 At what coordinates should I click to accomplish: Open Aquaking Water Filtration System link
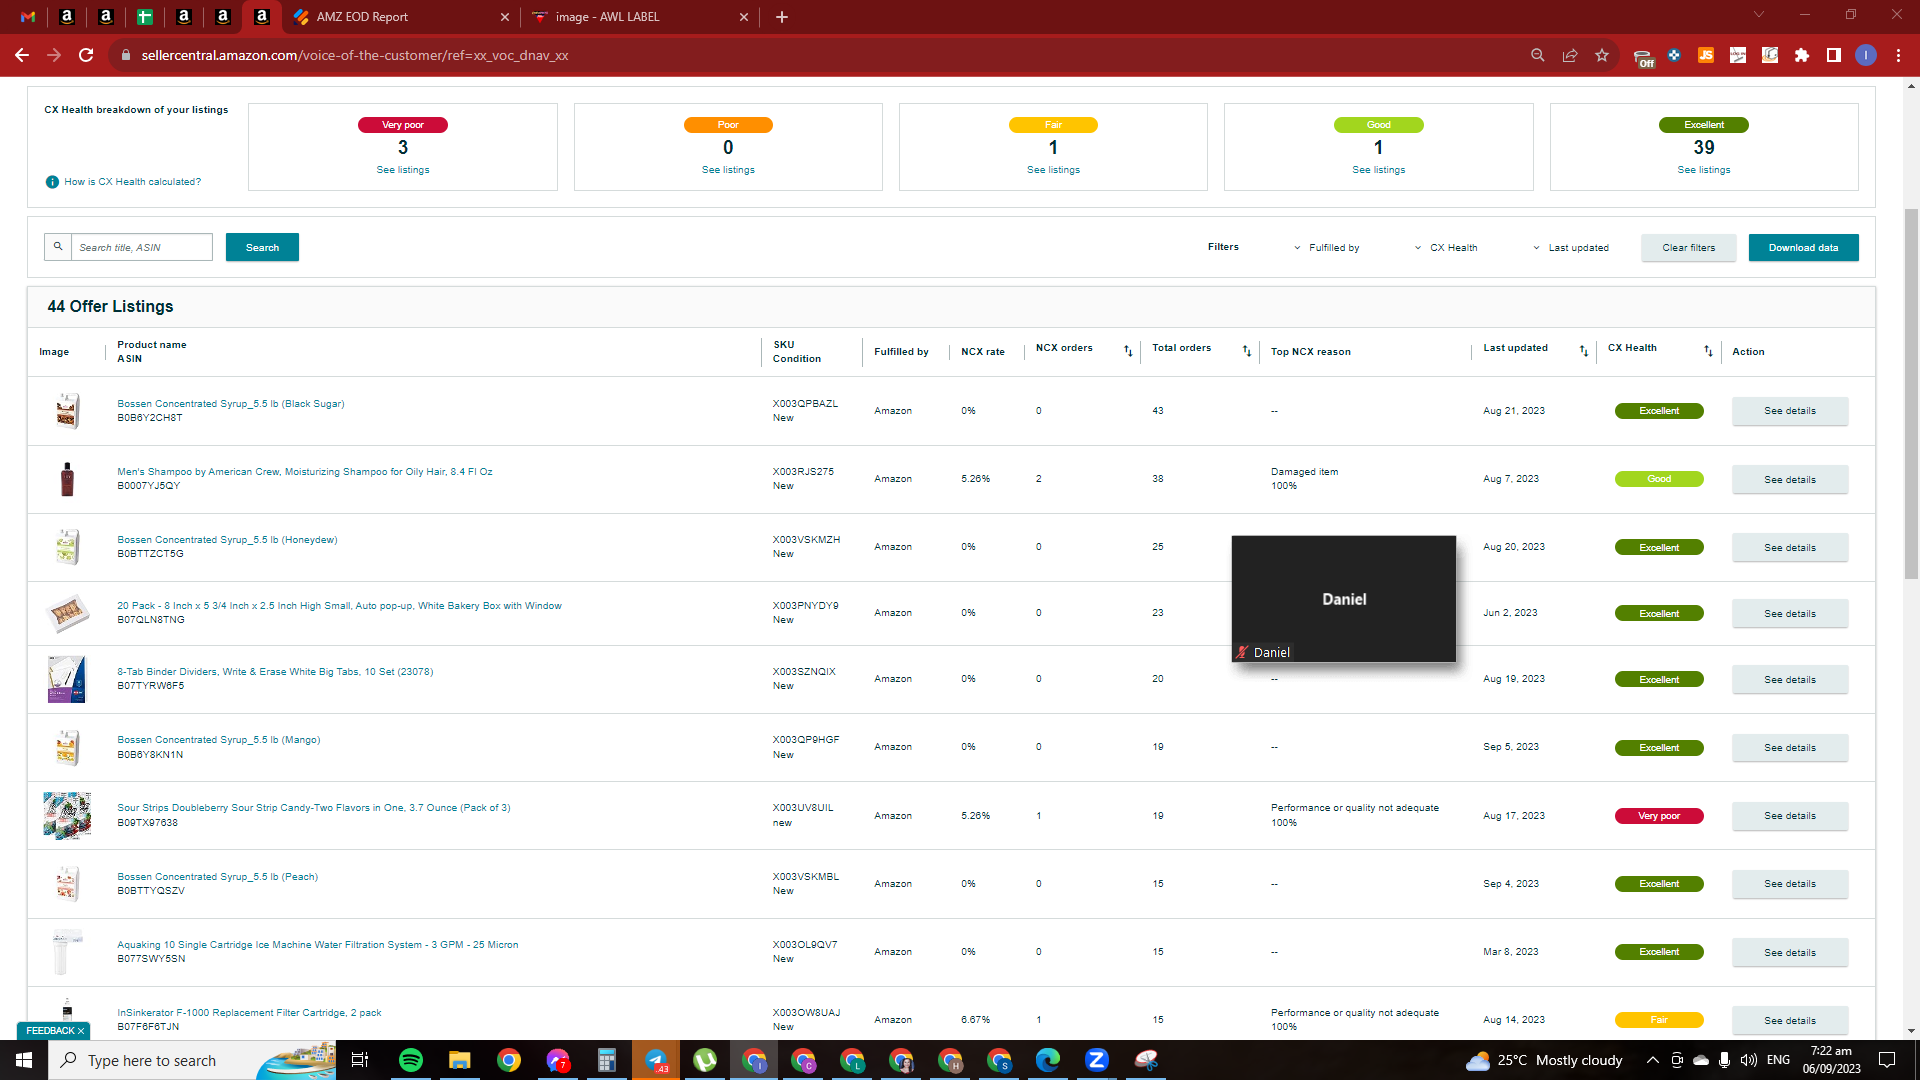click(318, 945)
